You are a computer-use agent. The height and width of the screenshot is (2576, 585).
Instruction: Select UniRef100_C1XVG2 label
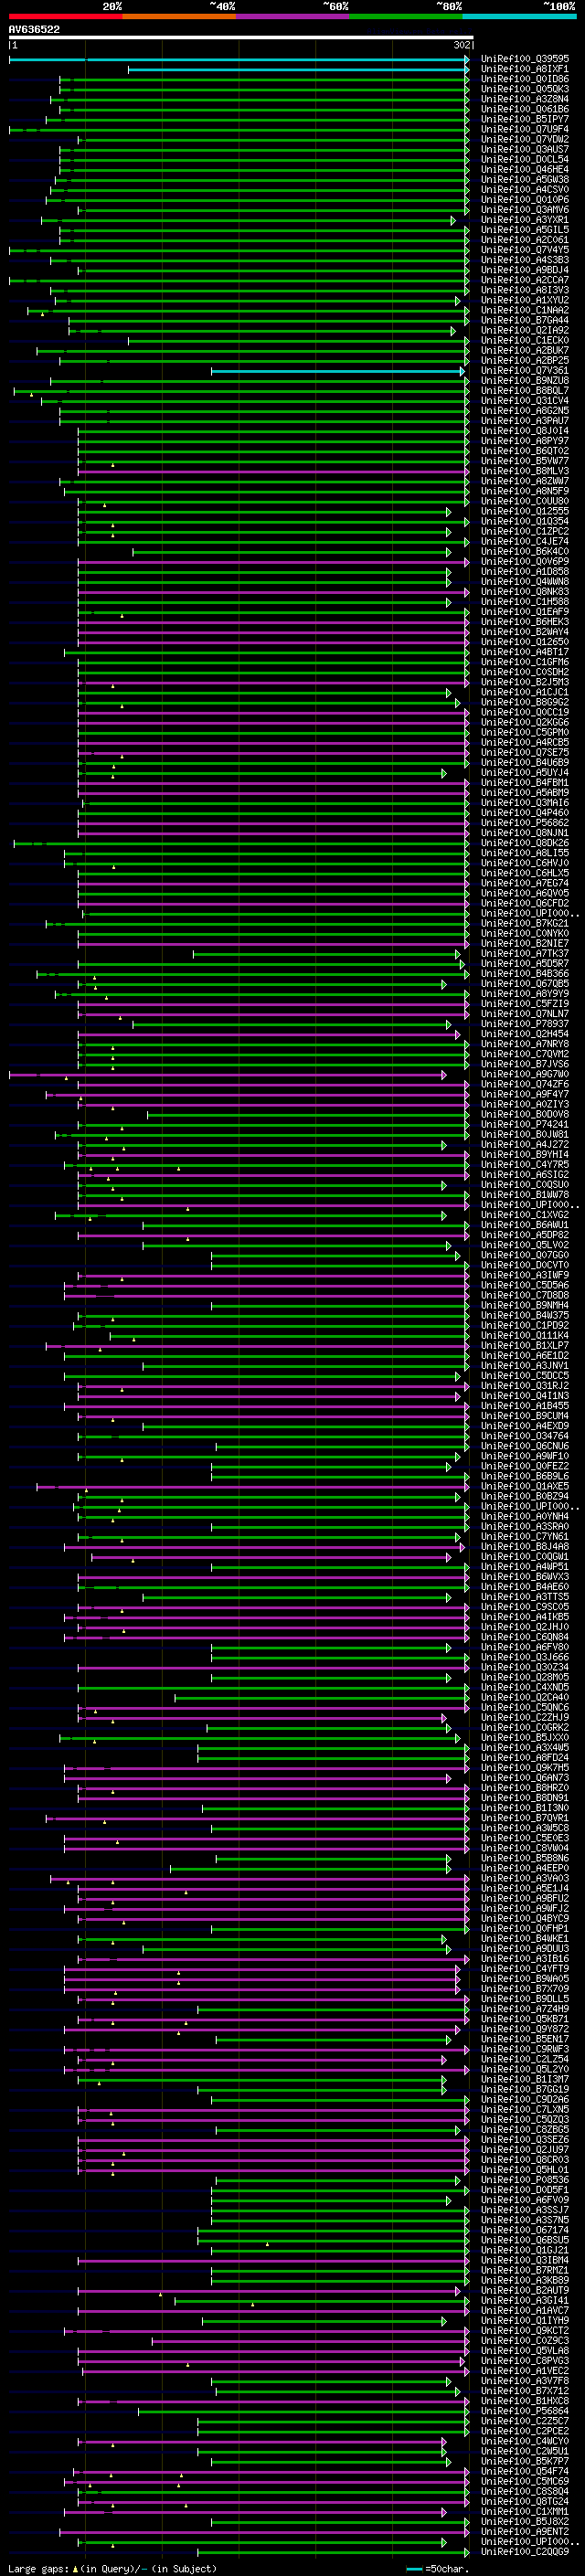click(525, 1215)
